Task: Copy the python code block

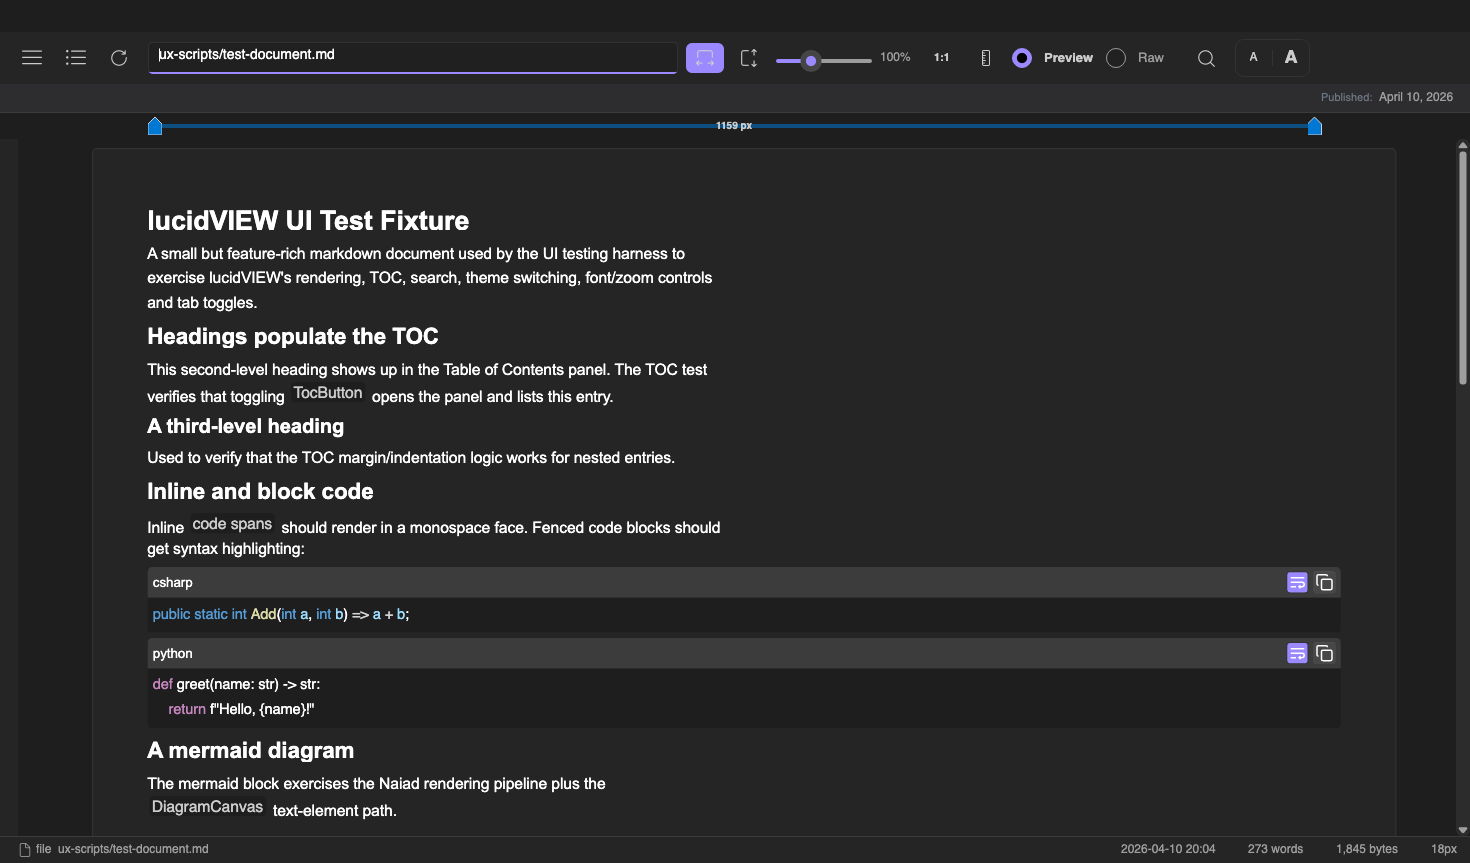Action: coord(1325,653)
